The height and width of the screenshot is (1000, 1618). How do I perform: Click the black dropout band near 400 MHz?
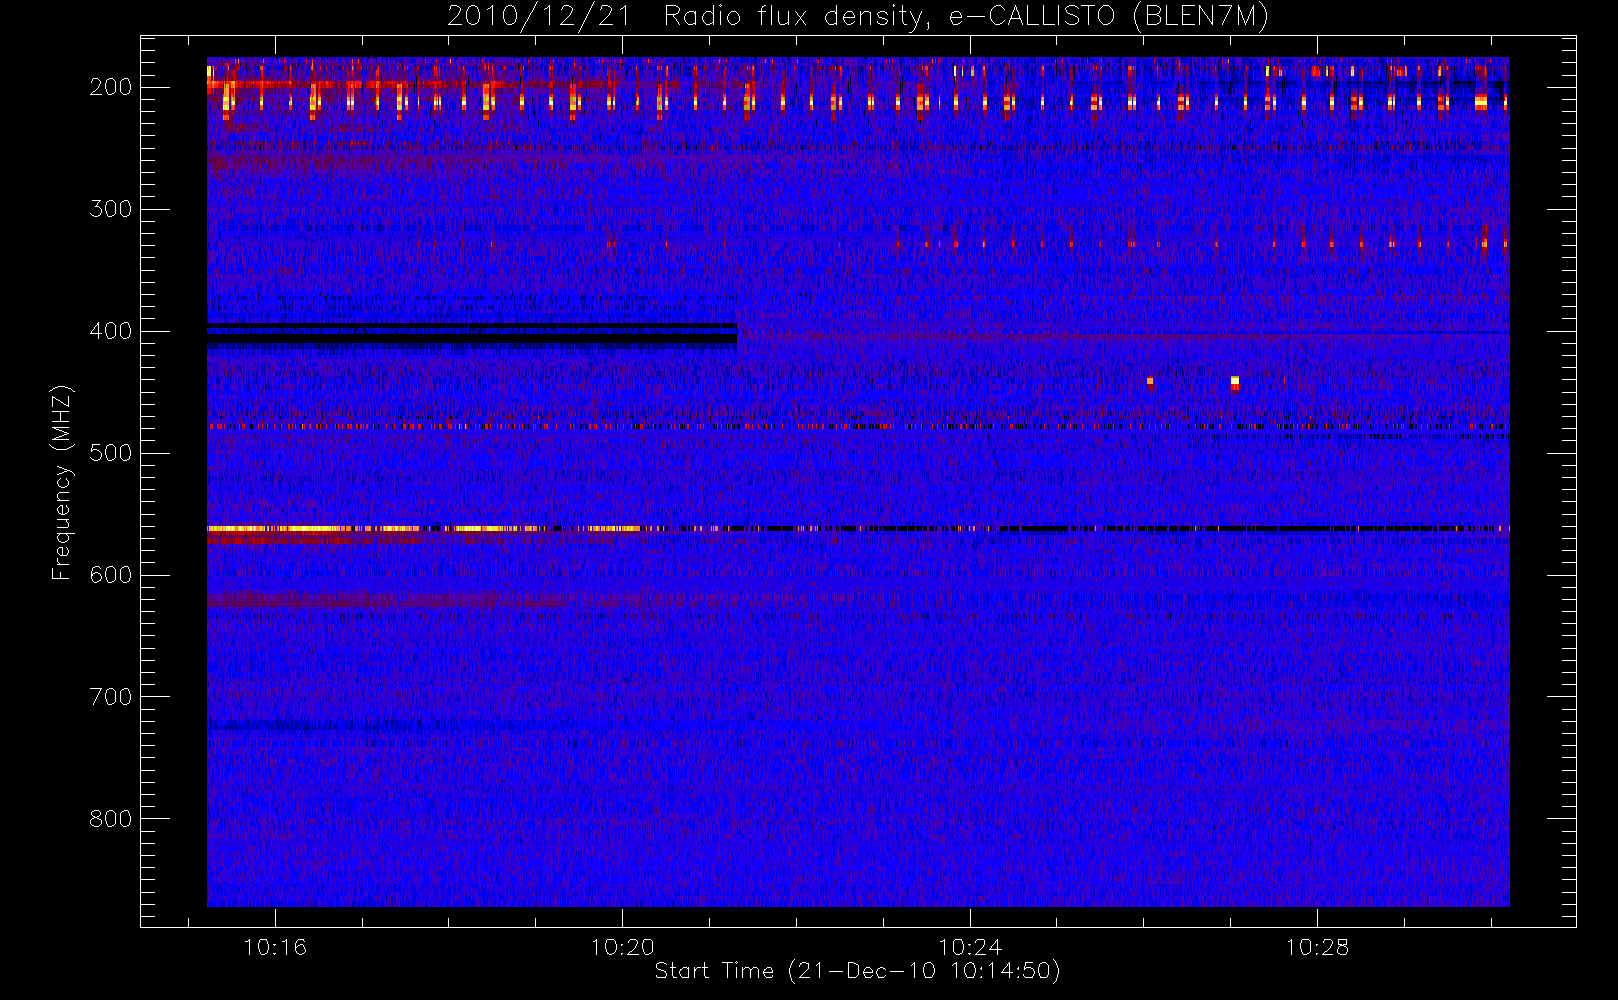click(472, 334)
